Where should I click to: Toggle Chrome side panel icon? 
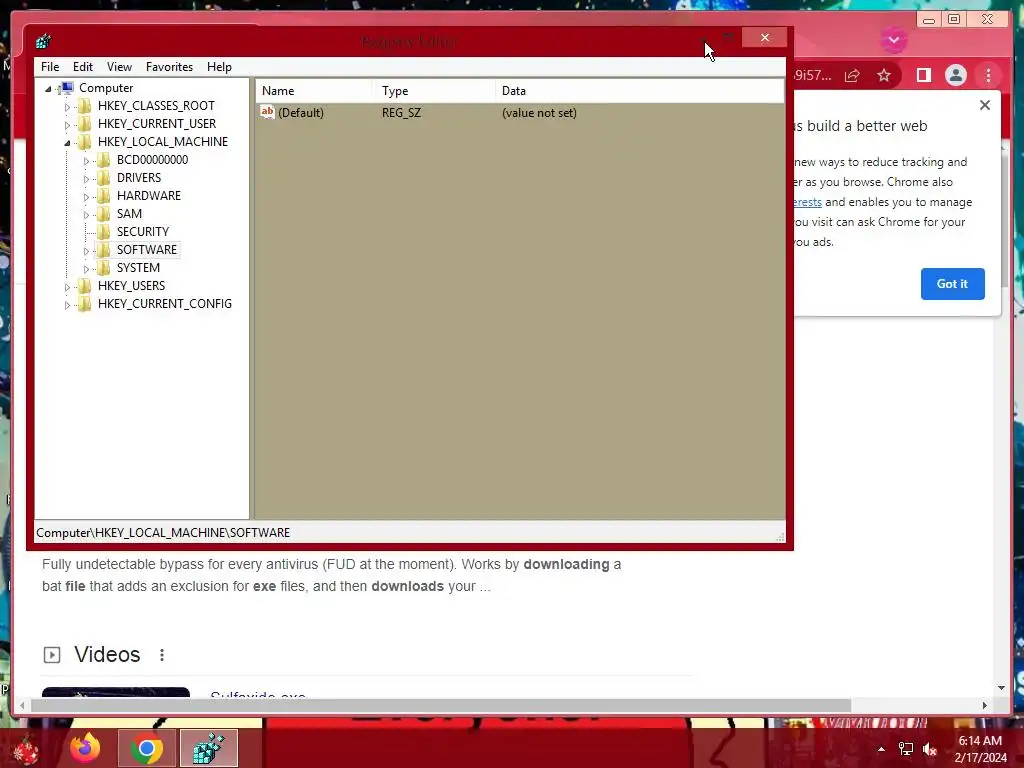coord(923,76)
